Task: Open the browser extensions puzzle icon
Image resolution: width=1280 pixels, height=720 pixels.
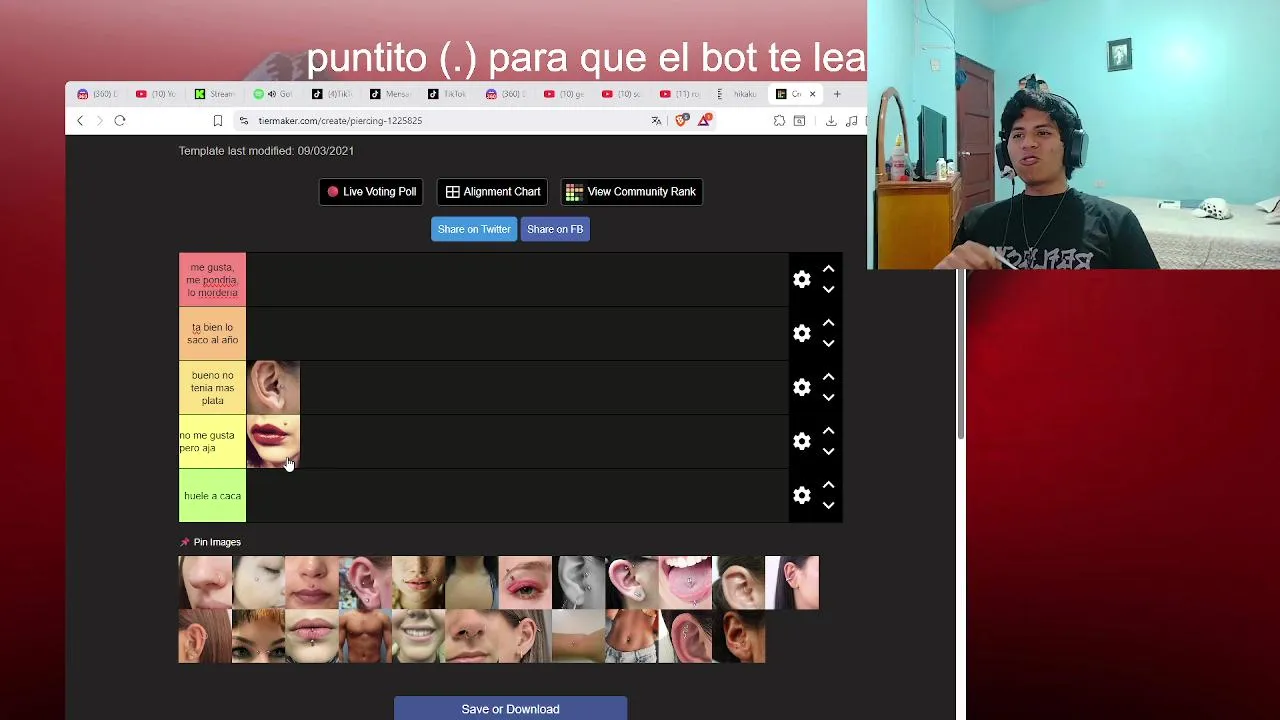Action: coord(779,121)
